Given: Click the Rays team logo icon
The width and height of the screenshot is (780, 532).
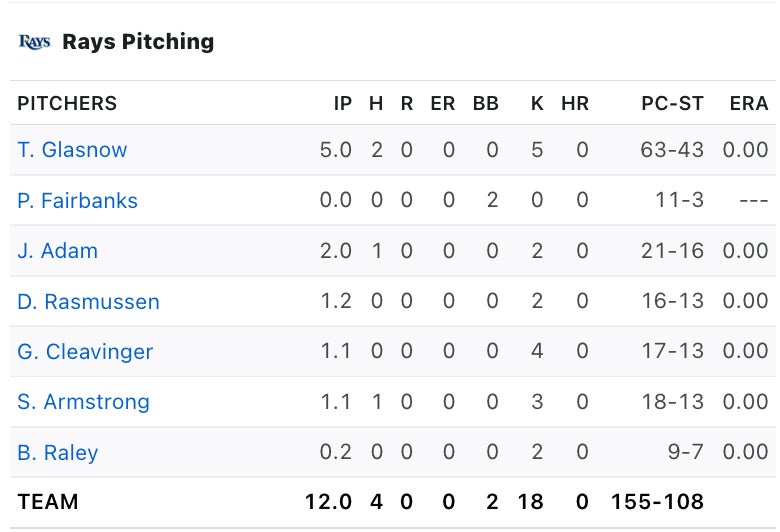Looking at the screenshot, I should coord(34,42).
